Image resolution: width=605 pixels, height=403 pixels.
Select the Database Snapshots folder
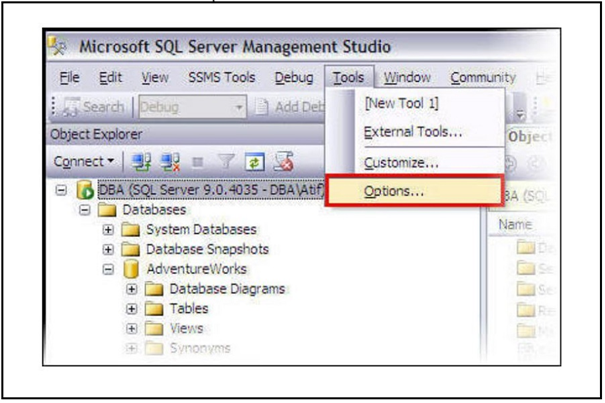tap(207, 249)
